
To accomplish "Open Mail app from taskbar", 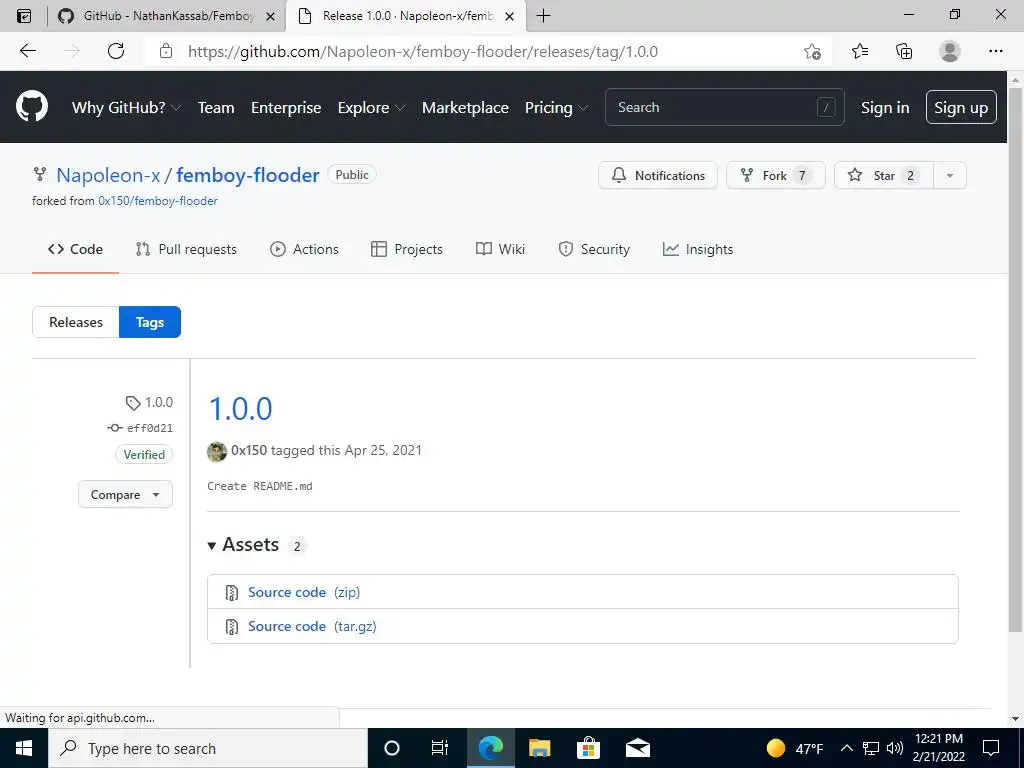I will coord(637,748).
